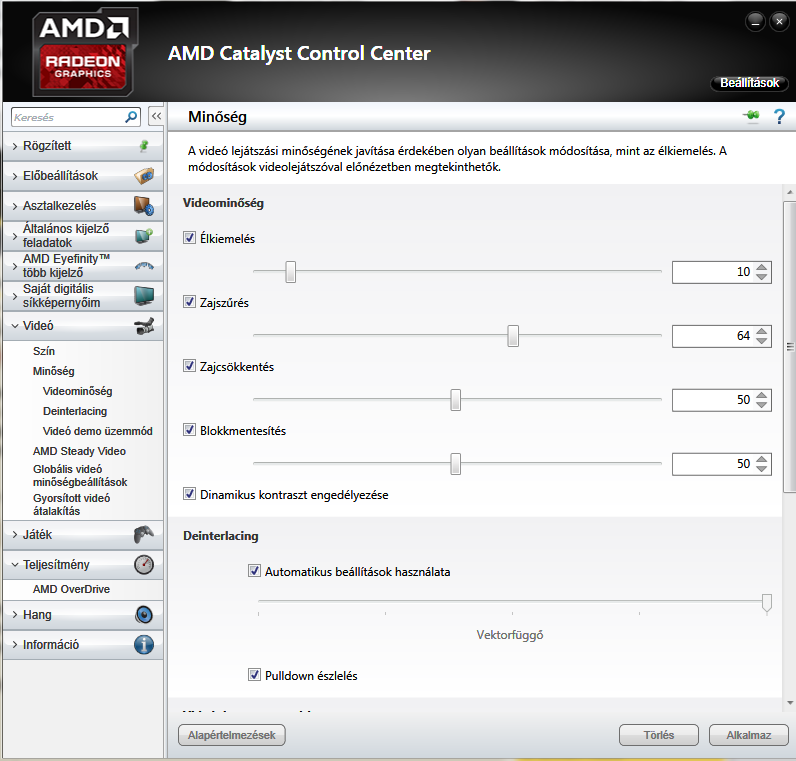Click the Hang speaker icon

(144, 615)
